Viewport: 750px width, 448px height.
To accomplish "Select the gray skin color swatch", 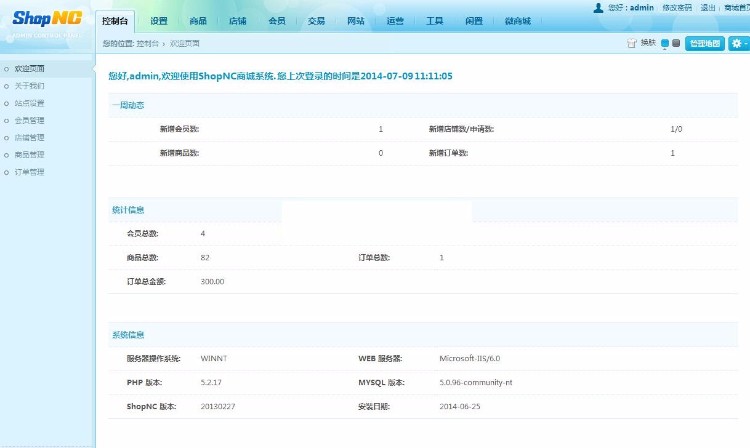I will pyautogui.click(x=676, y=43).
